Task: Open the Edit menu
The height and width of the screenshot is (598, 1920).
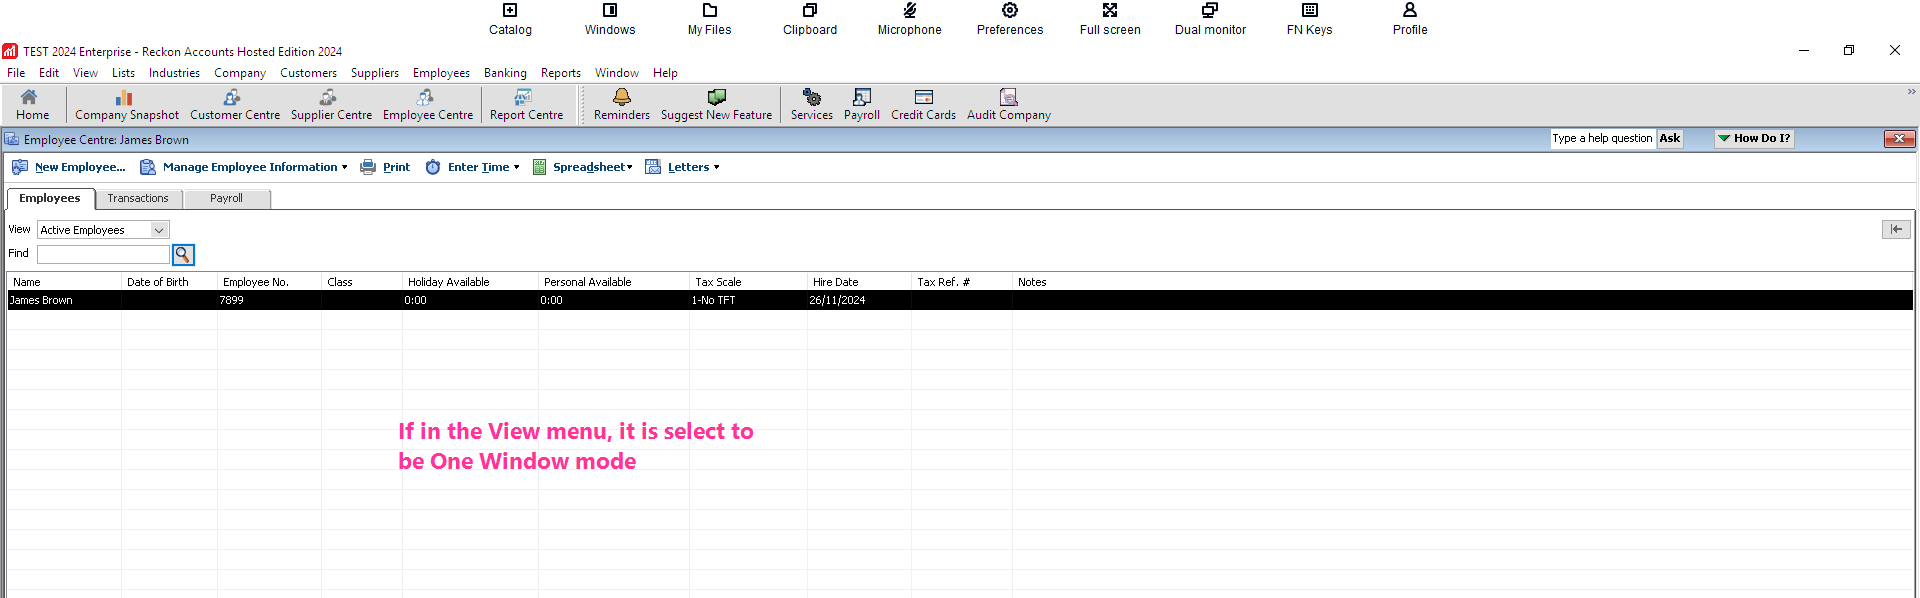Action: [49, 73]
